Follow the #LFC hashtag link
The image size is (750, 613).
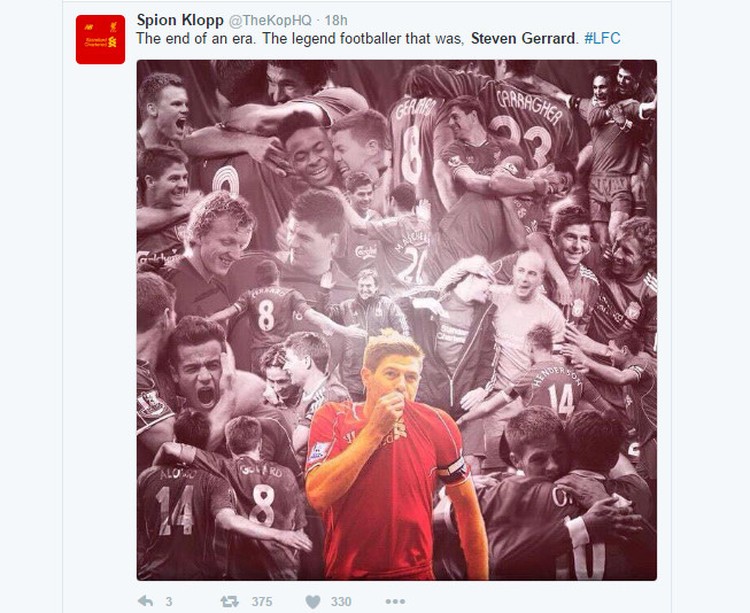click(x=602, y=38)
